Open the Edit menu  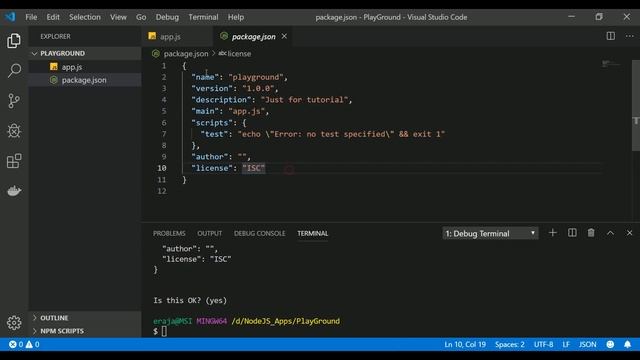53,17
